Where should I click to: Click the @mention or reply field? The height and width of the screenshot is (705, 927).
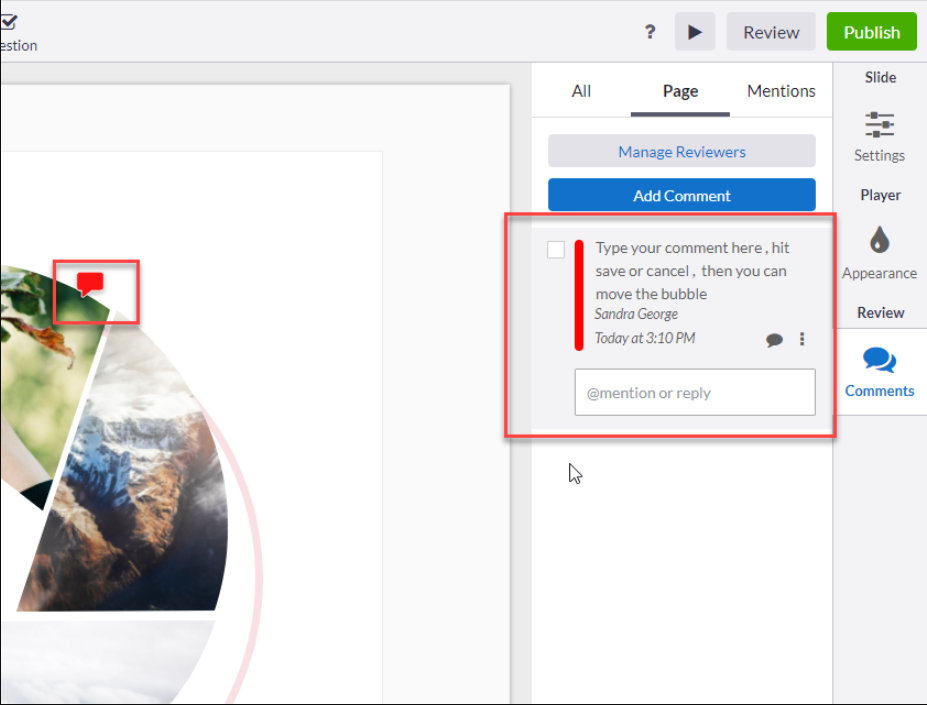coord(695,393)
